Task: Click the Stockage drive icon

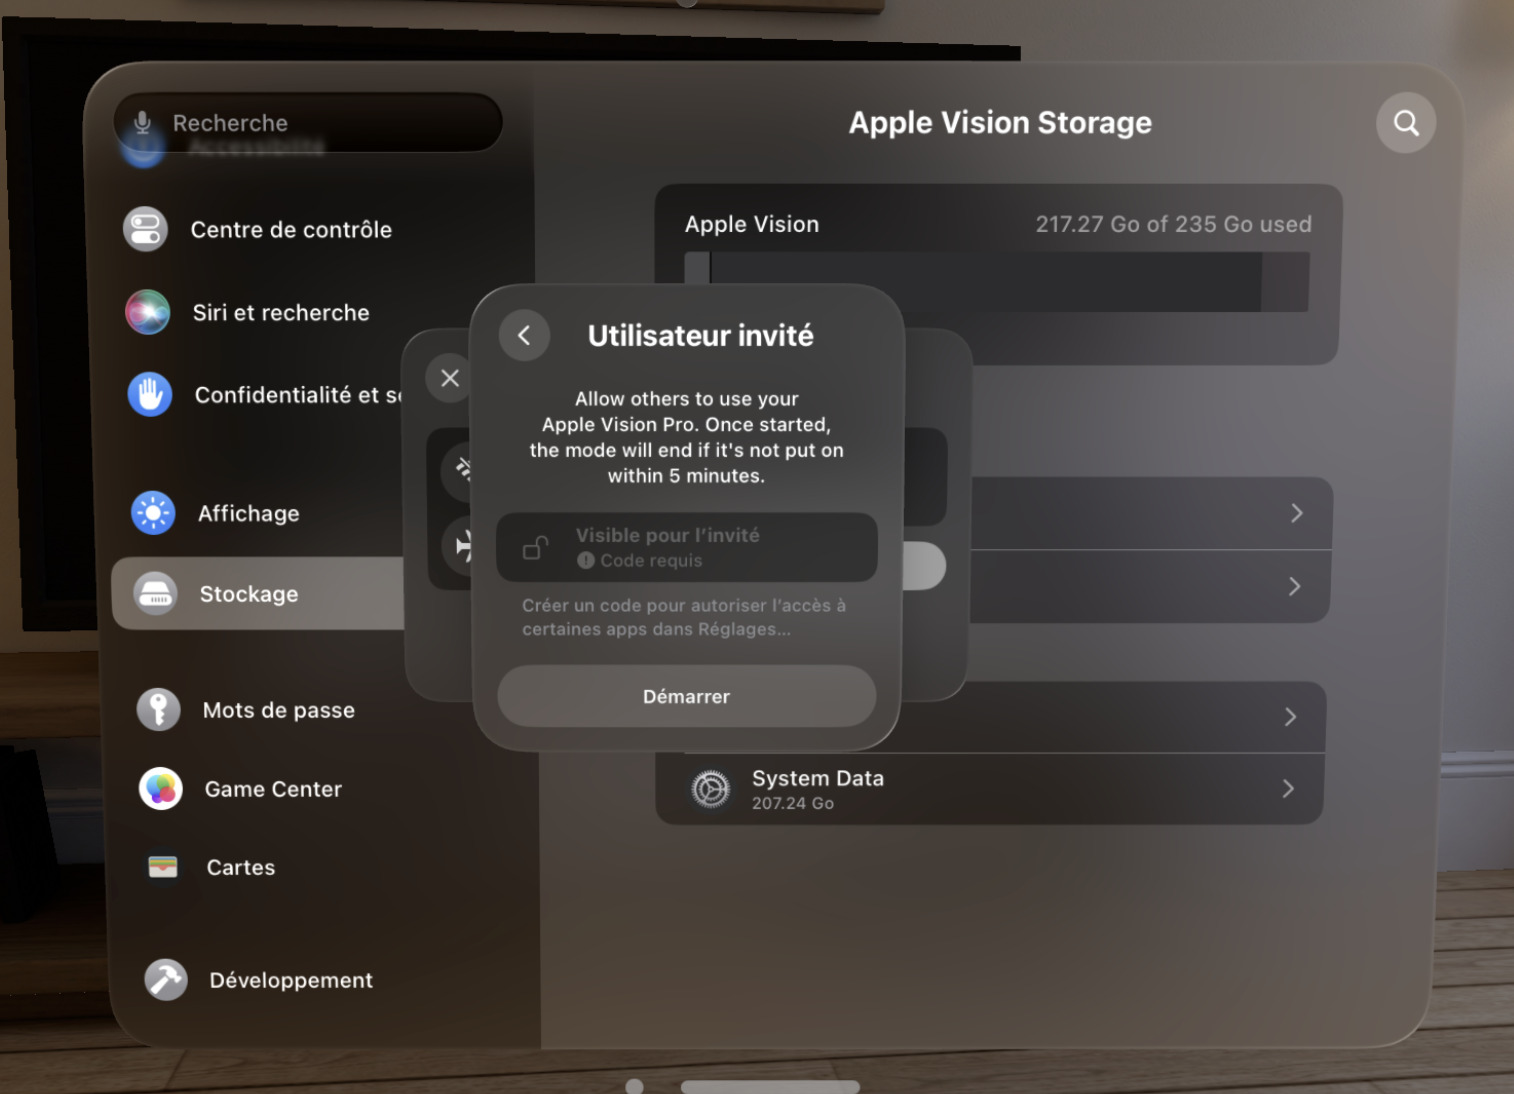Action: tap(155, 594)
